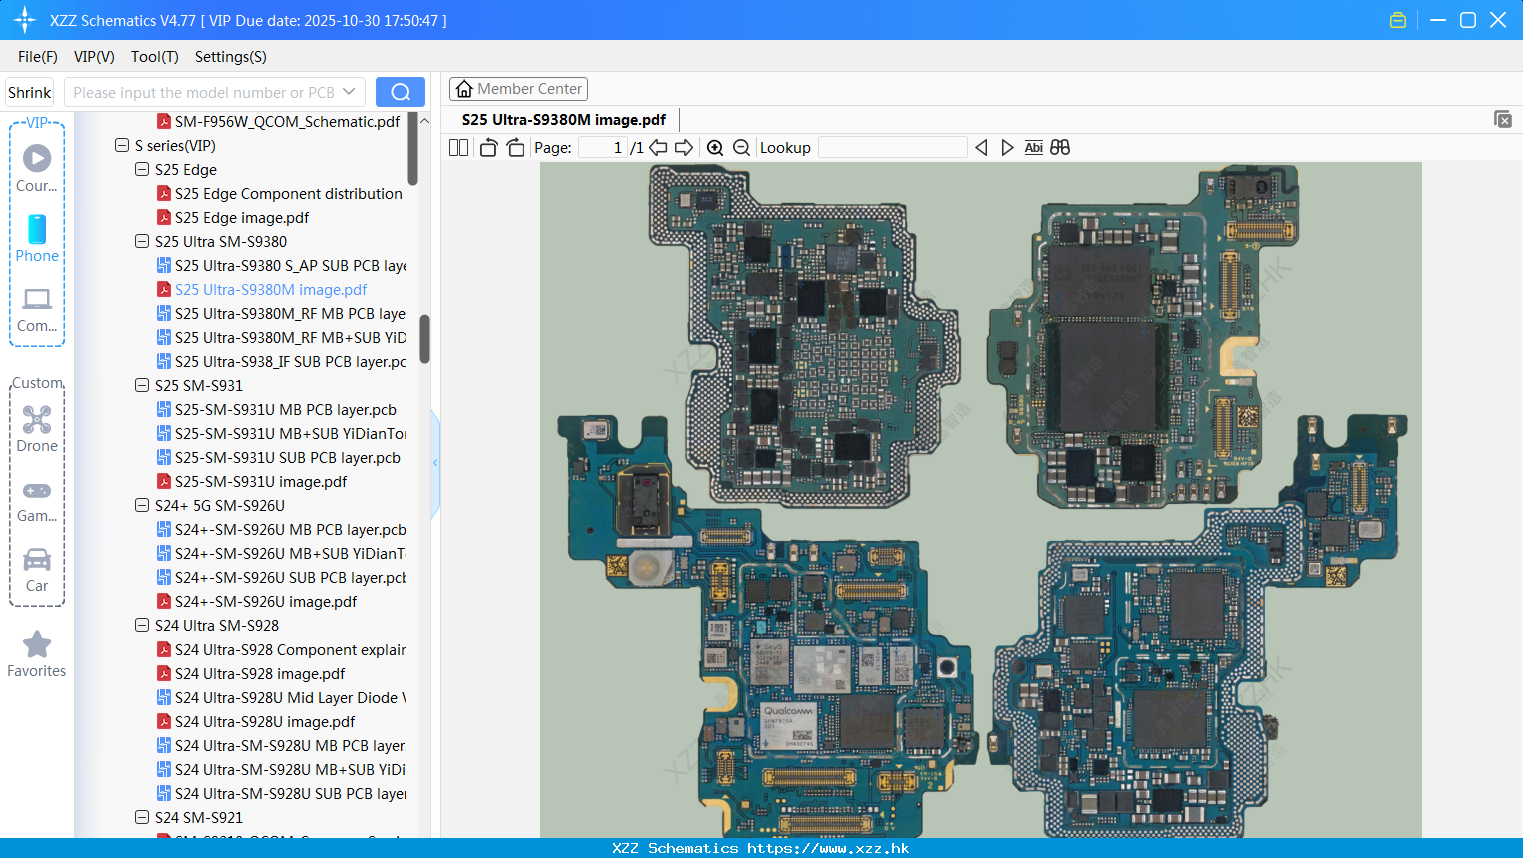Rotate the page counterclockwise
1523x858 pixels.
tap(488, 148)
